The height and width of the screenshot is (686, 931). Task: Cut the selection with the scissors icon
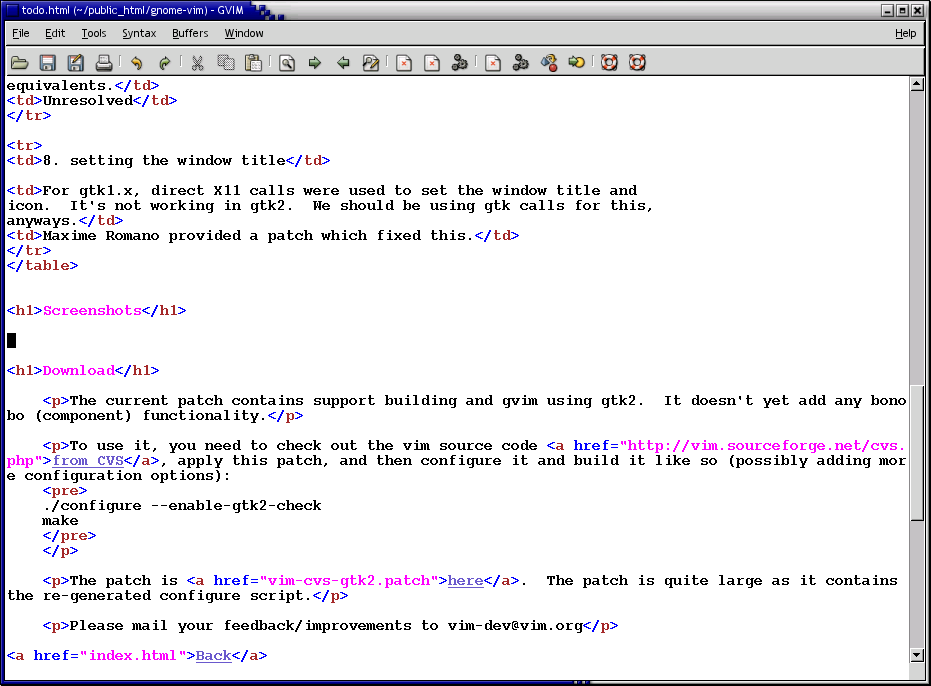click(x=197, y=62)
